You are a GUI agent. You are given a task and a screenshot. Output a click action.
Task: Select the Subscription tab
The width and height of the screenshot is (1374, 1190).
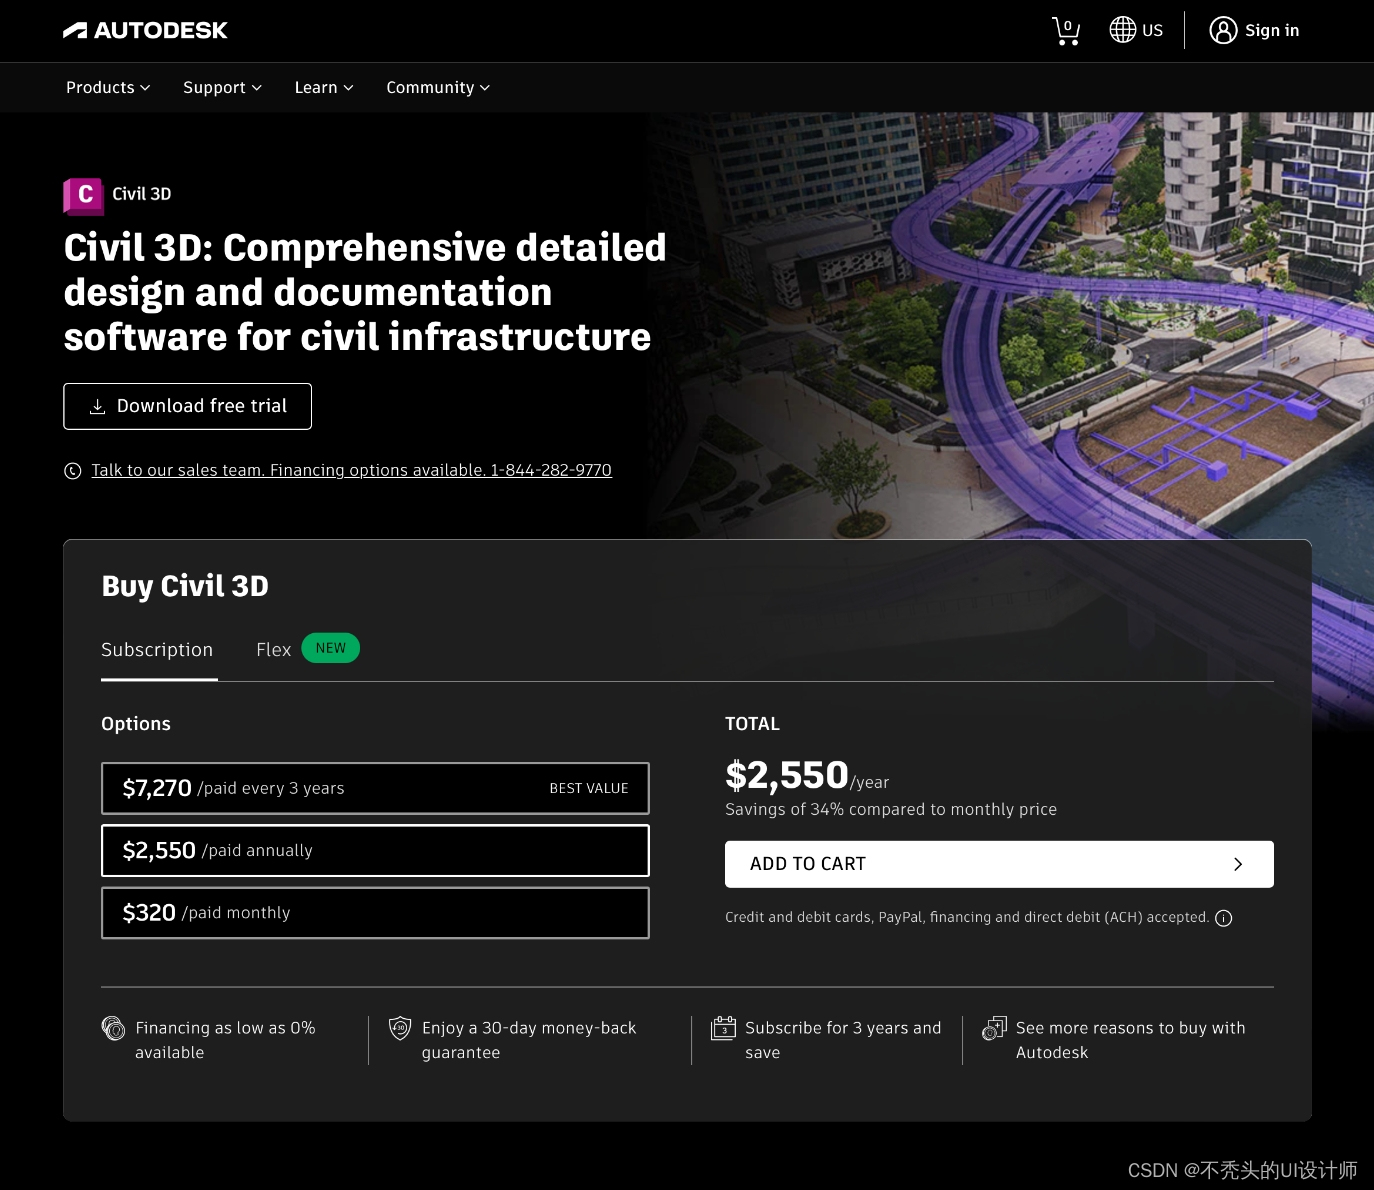pyautogui.click(x=157, y=650)
